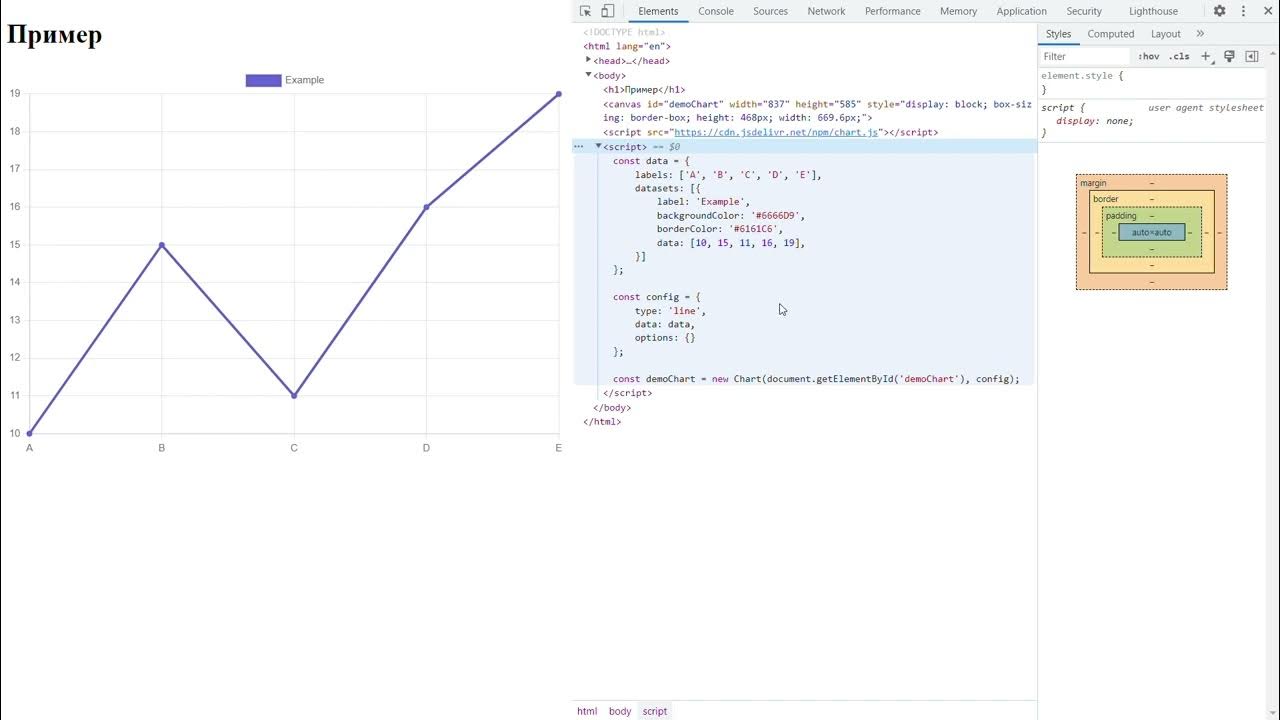The image size is (1280, 720).
Task: Open the Application tab
Action: coord(1022,11)
